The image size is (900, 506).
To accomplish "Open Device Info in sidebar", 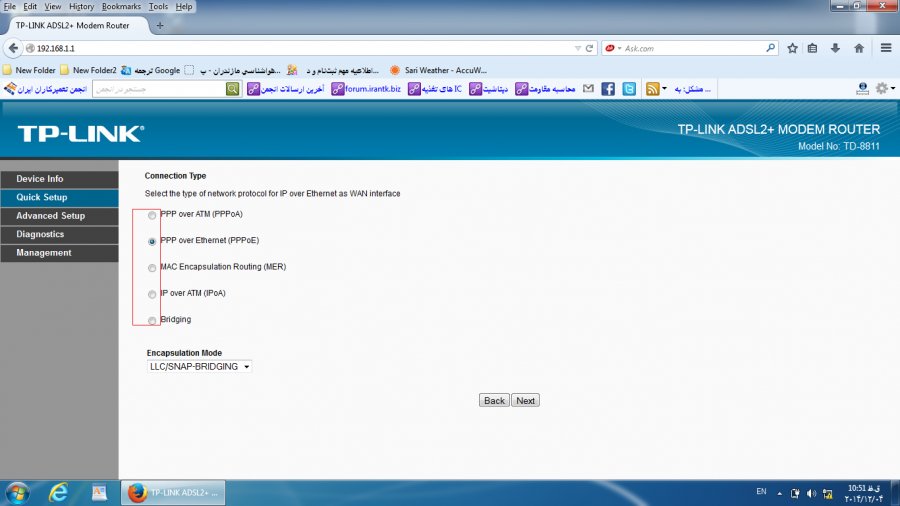I will point(59,179).
